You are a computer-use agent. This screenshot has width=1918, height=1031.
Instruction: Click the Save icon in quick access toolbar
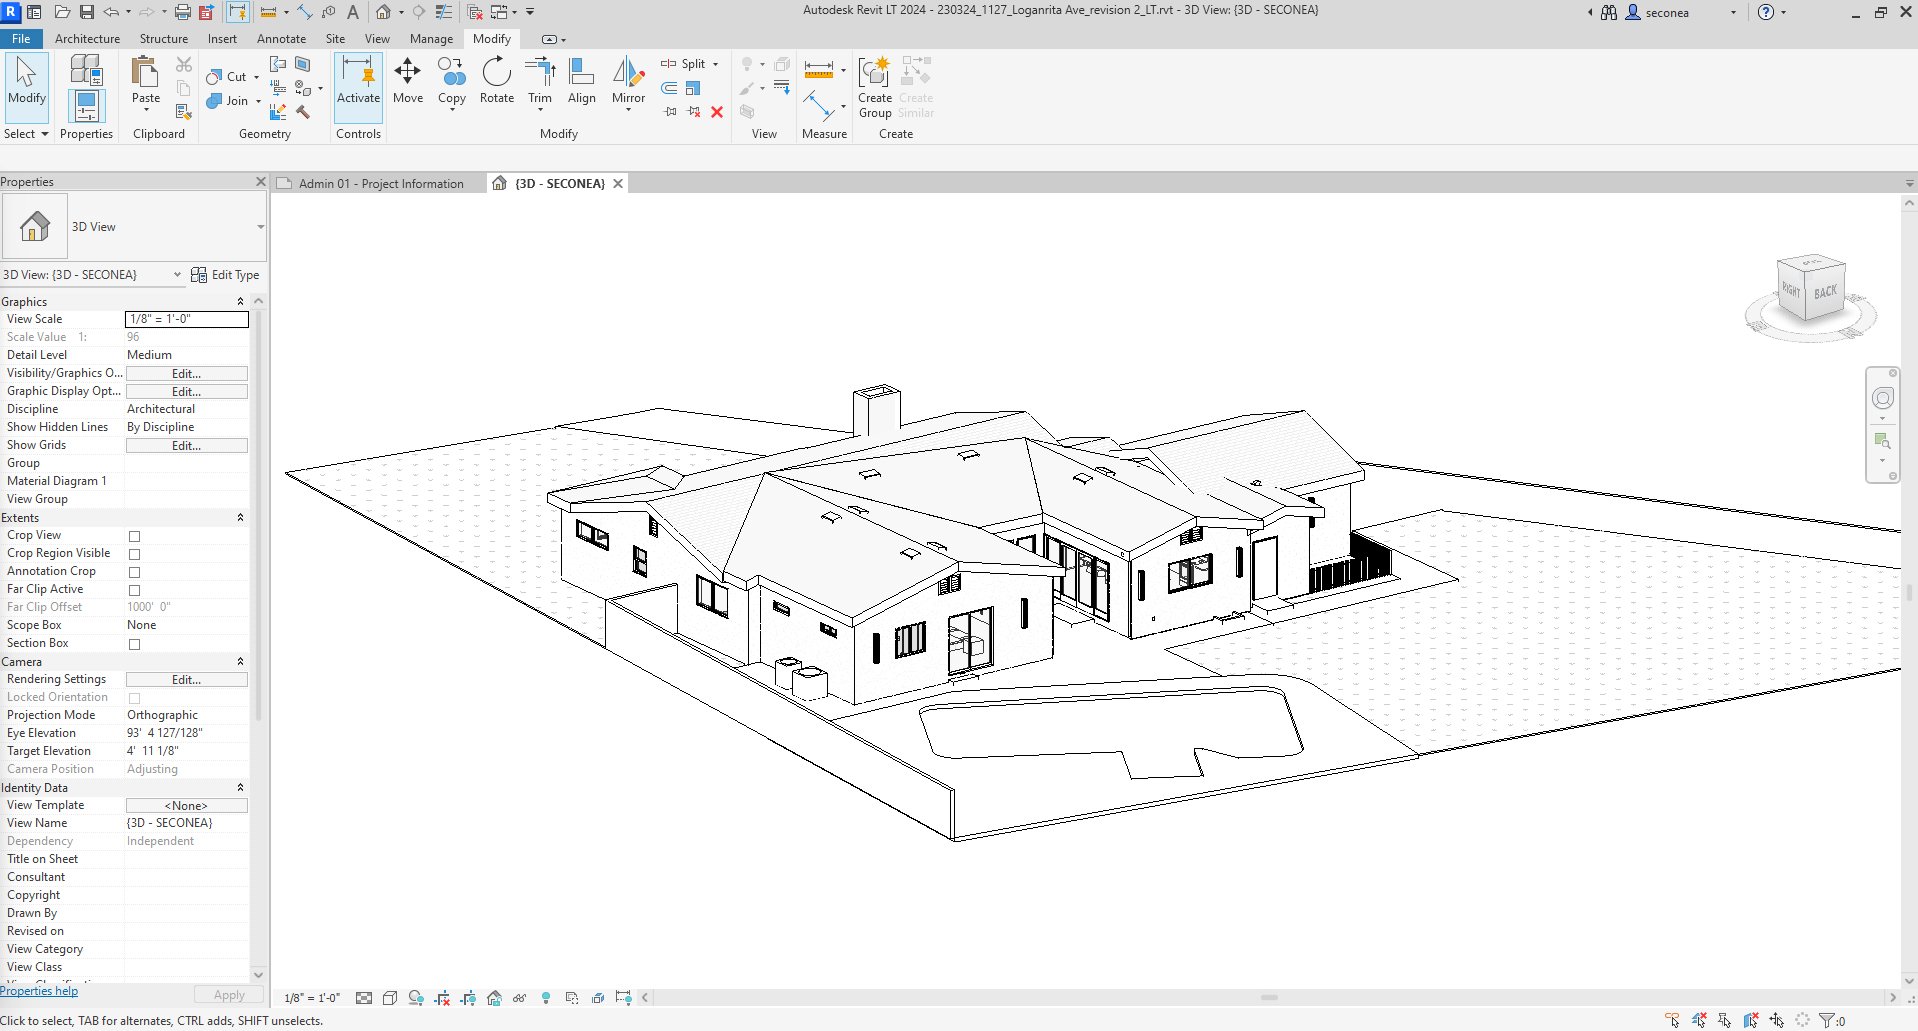point(86,12)
